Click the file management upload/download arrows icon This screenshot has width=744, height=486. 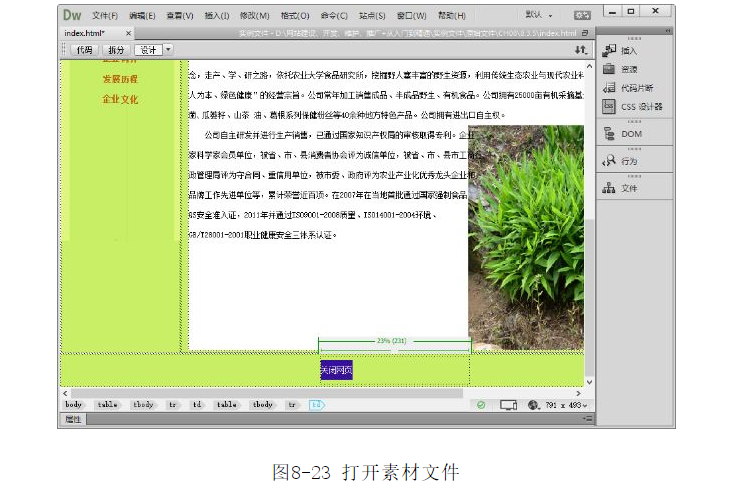(580, 49)
